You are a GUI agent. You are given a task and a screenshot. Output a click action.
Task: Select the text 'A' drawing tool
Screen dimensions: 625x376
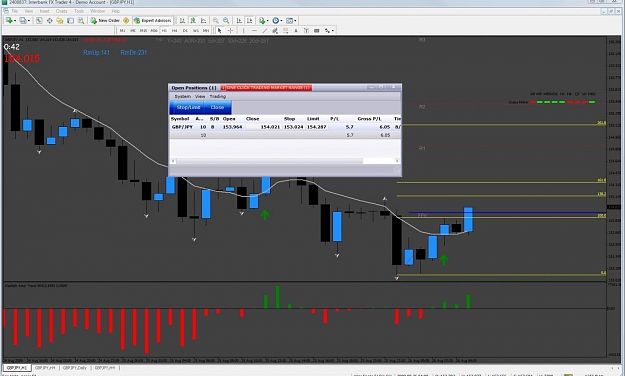tap(296, 30)
